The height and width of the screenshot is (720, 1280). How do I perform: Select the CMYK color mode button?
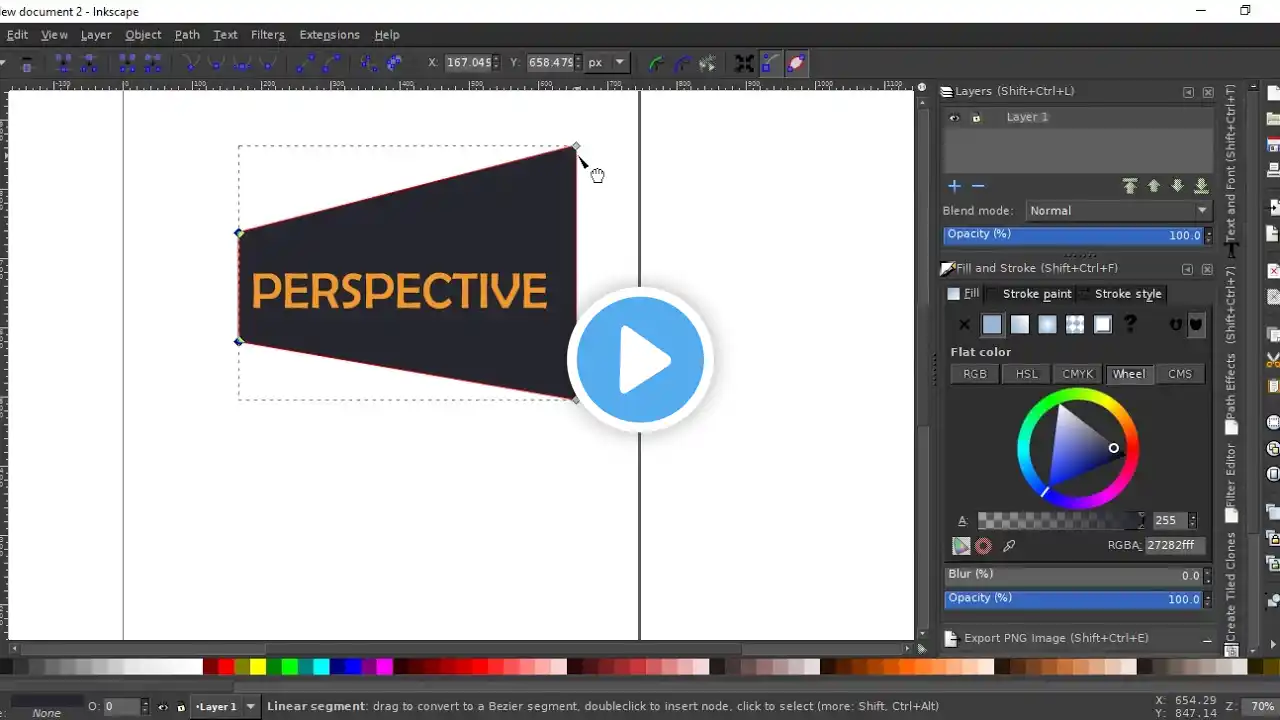(1078, 374)
